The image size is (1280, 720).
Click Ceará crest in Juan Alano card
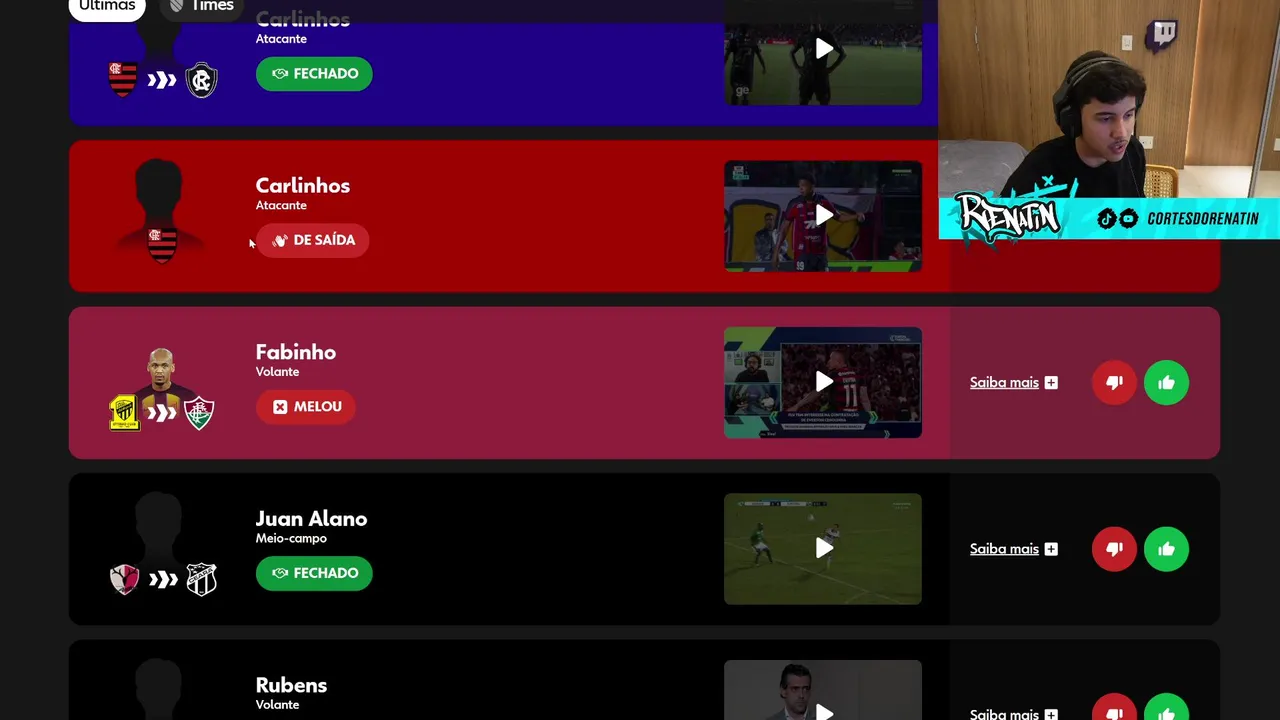201,579
